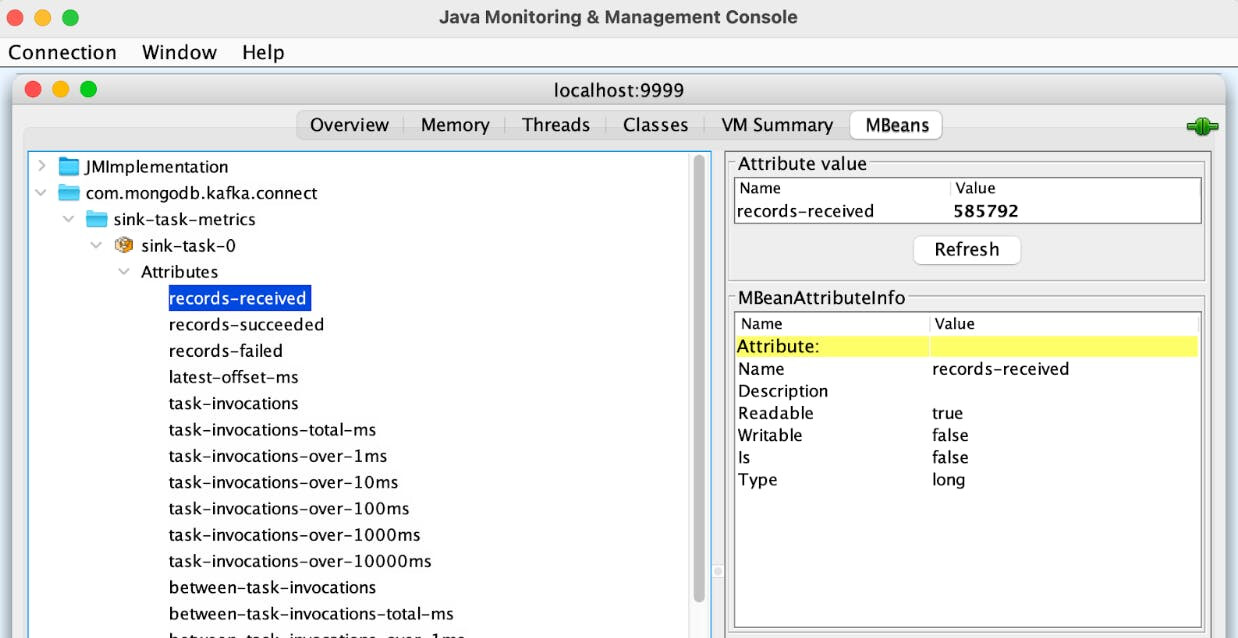Image resolution: width=1238 pixels, height=638 pixels.
Task: Open the Help menu
Action: (x=263, y=52)
